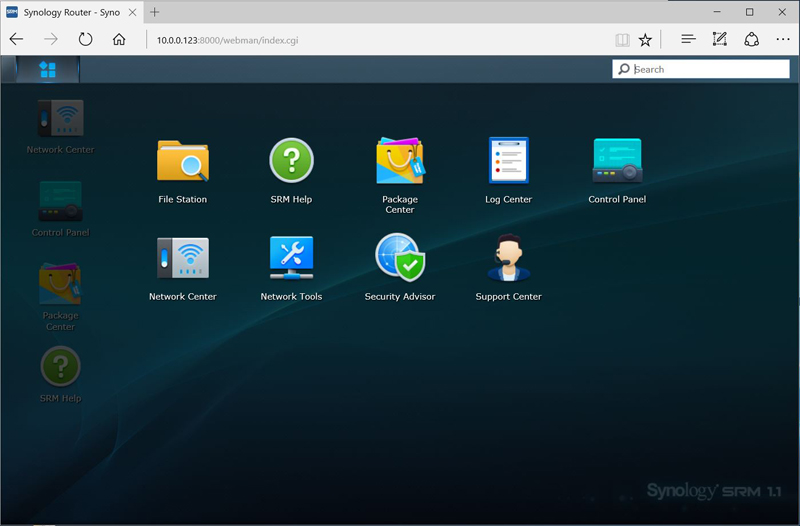The width and height of the screenshot is (800, 526).
Task: Go forward in the browser
Action: tap(51, 39)
